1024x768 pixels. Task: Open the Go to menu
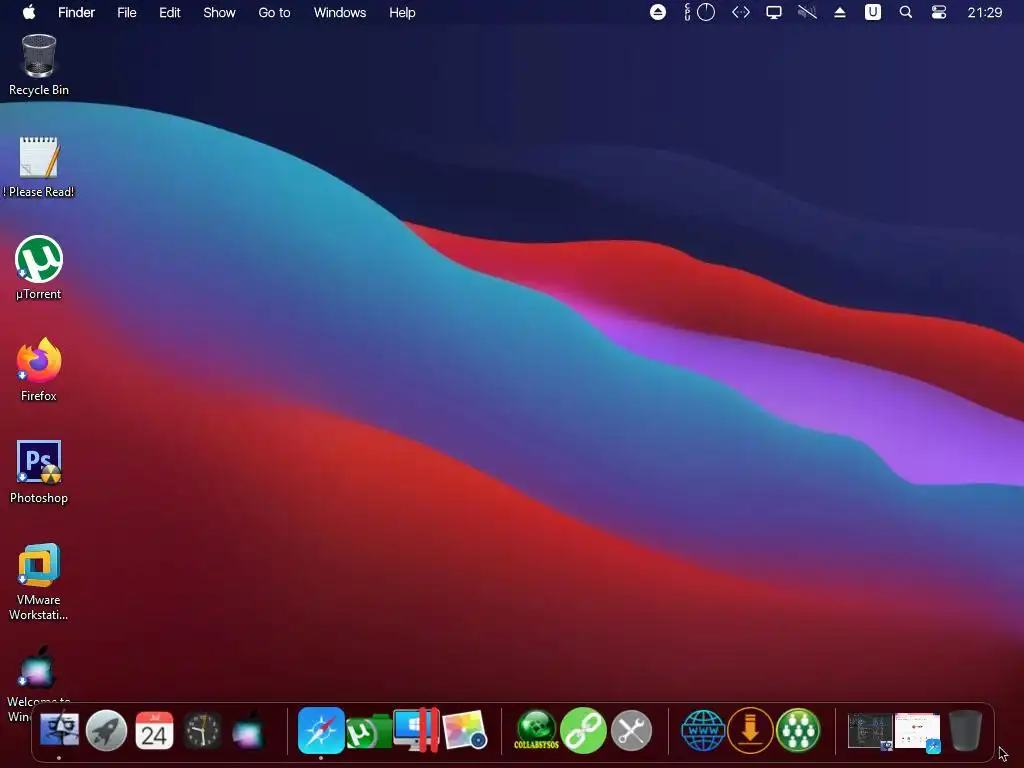[274, 12]
